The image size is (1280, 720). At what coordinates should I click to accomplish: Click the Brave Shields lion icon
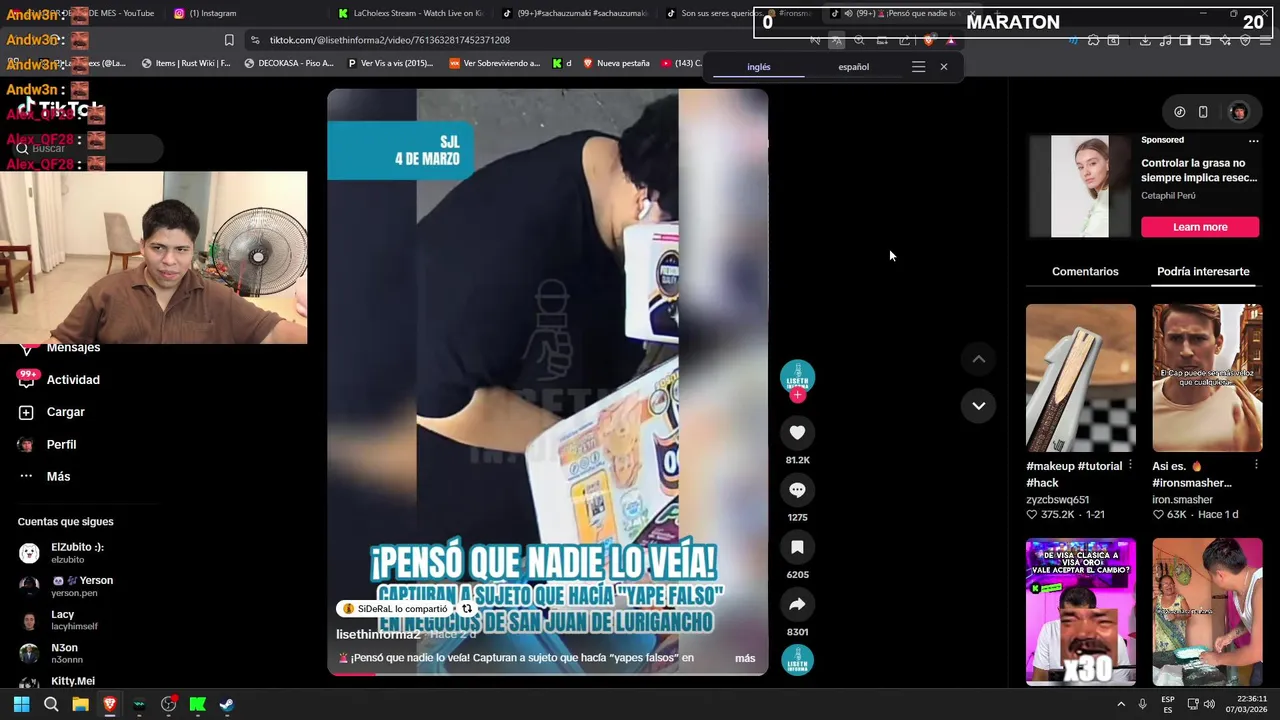928,40
